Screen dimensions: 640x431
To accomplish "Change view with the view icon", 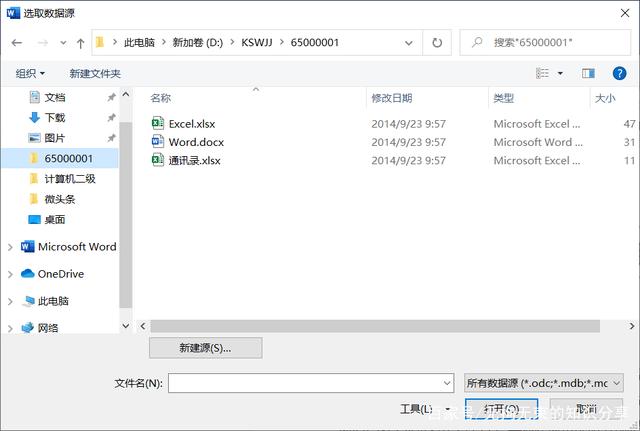I will (542, 73).
